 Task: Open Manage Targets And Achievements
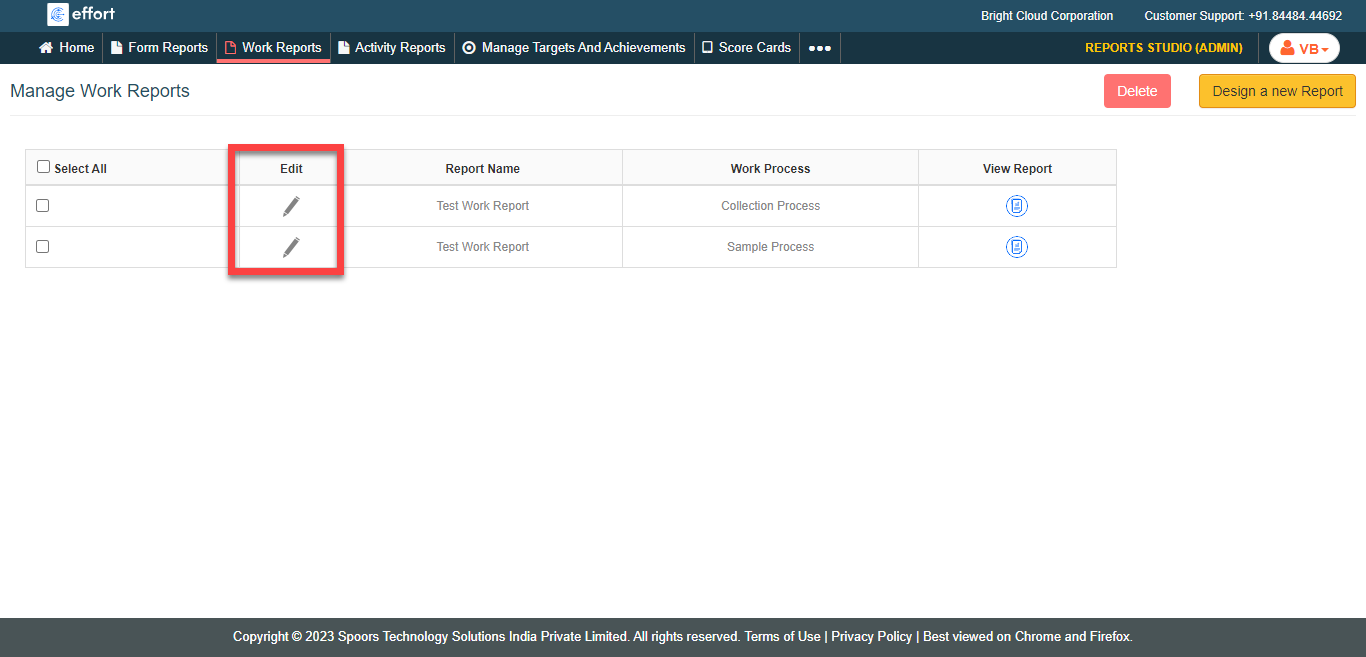click(x=574, y=48)
